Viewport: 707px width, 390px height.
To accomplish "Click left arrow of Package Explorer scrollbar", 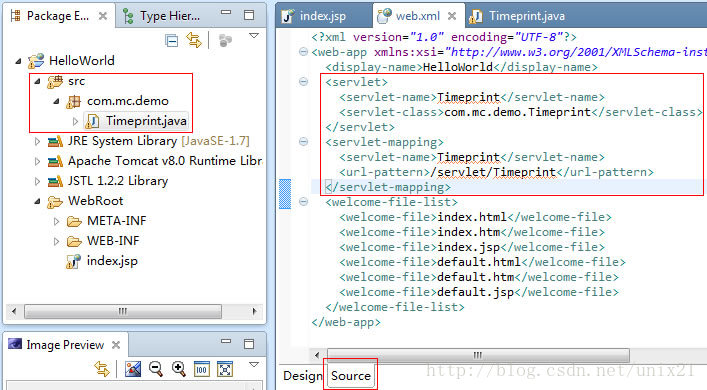I will pos(14,312).
